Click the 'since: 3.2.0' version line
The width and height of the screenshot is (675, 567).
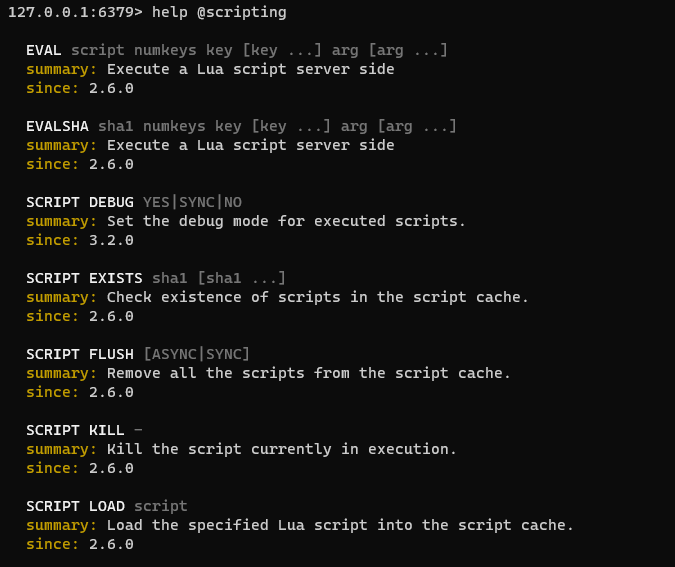pos(80,240)
